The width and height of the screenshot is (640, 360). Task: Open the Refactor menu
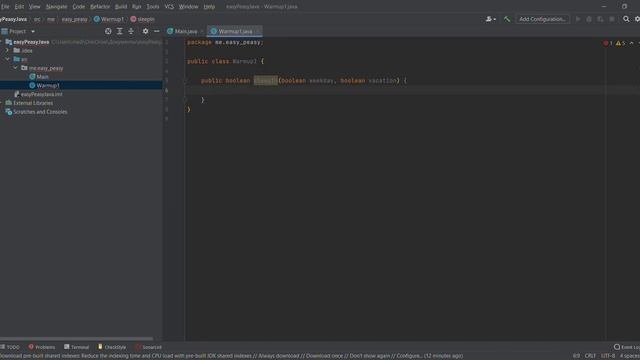coord(100,7)
